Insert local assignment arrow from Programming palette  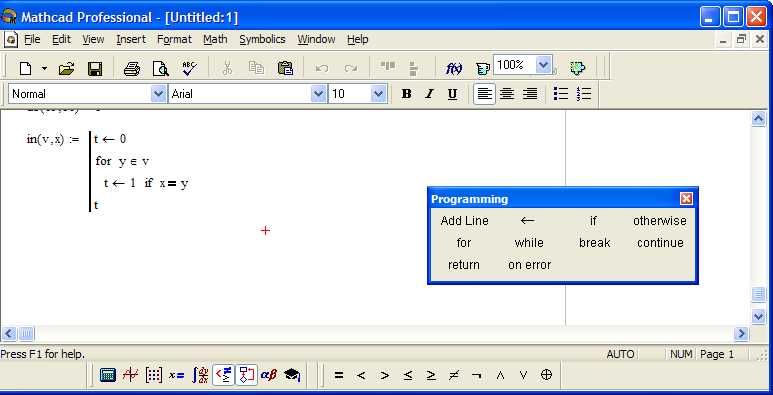point(527,221)
